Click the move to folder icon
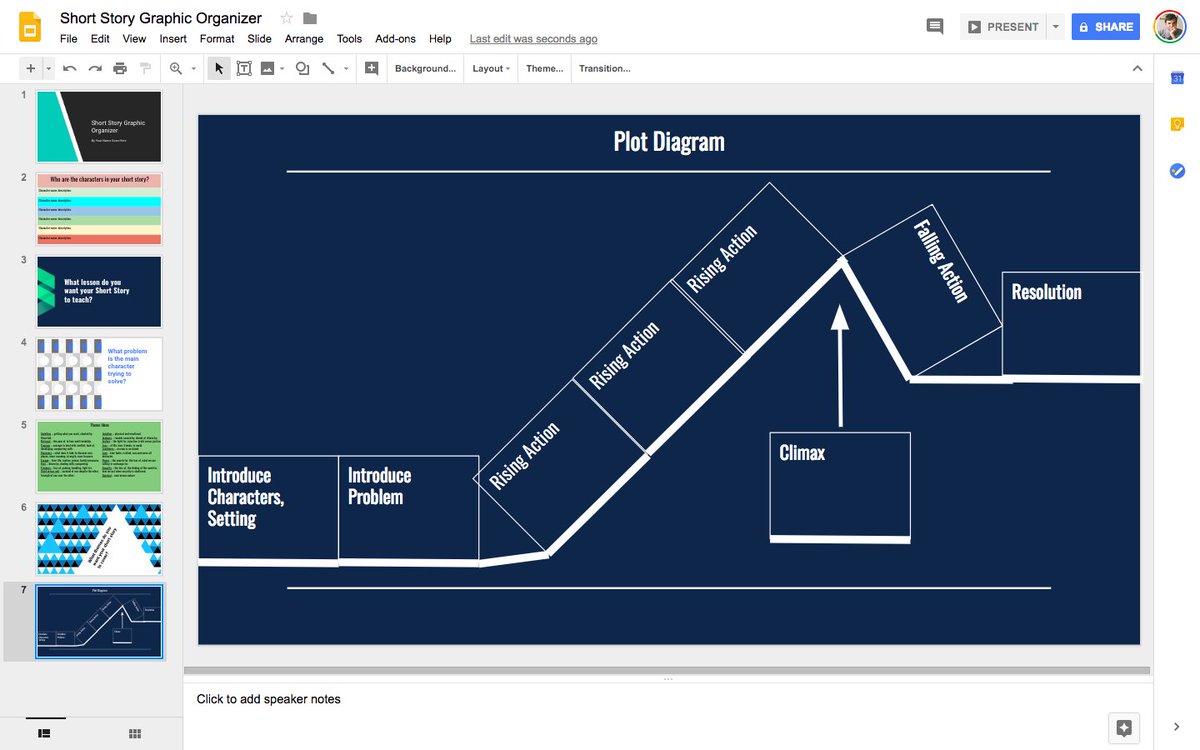Viewport: 1200px width, 750px height. pyautogui.click(x=310, y=18)
